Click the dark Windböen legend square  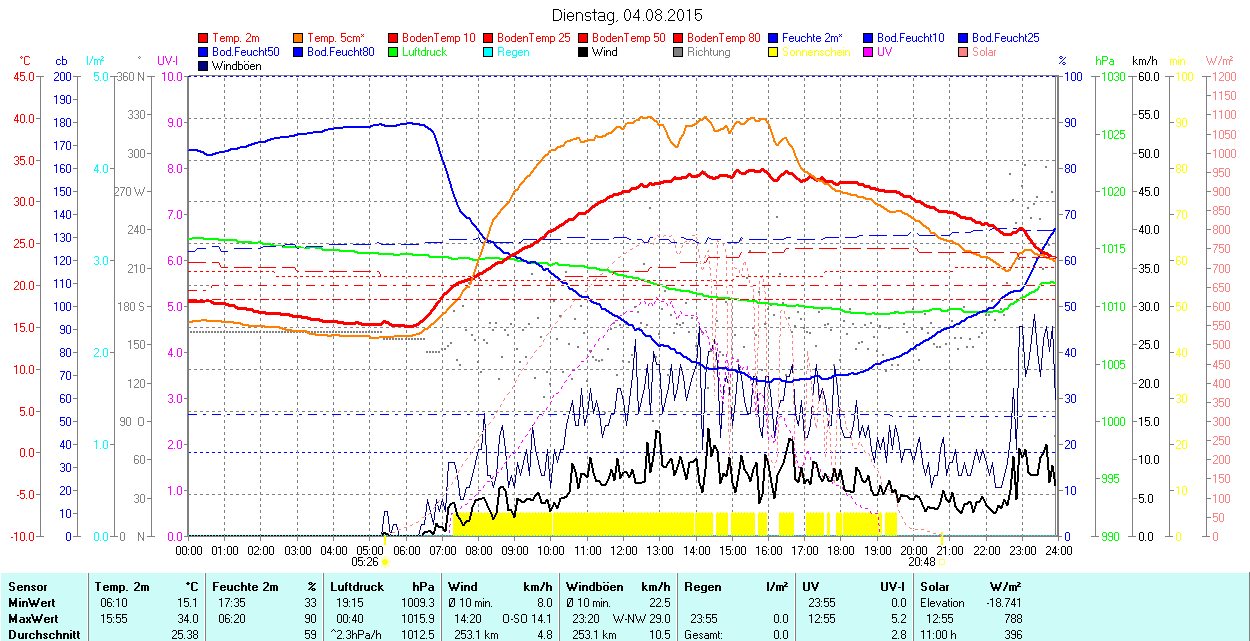(204, 66)
